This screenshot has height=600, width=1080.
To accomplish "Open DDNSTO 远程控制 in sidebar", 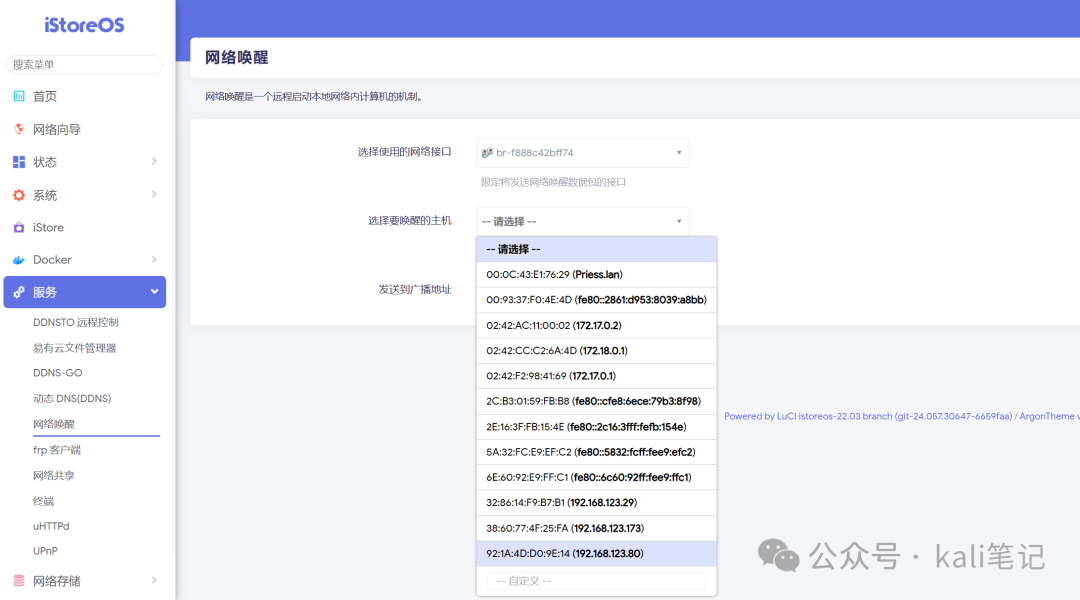I will 75,322.
